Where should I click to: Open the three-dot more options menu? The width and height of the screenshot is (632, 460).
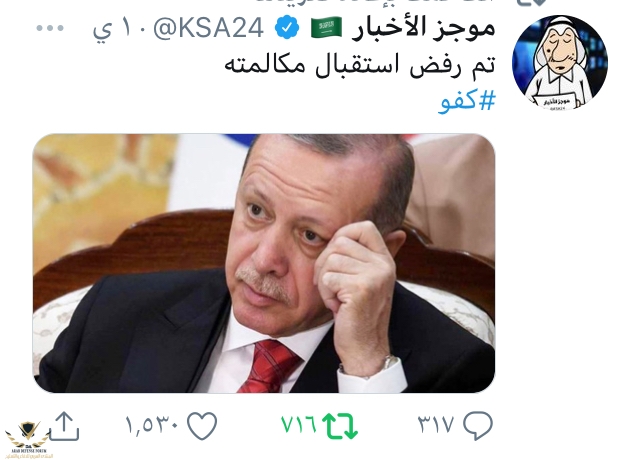pyautogui.click(x=50, y=28)
